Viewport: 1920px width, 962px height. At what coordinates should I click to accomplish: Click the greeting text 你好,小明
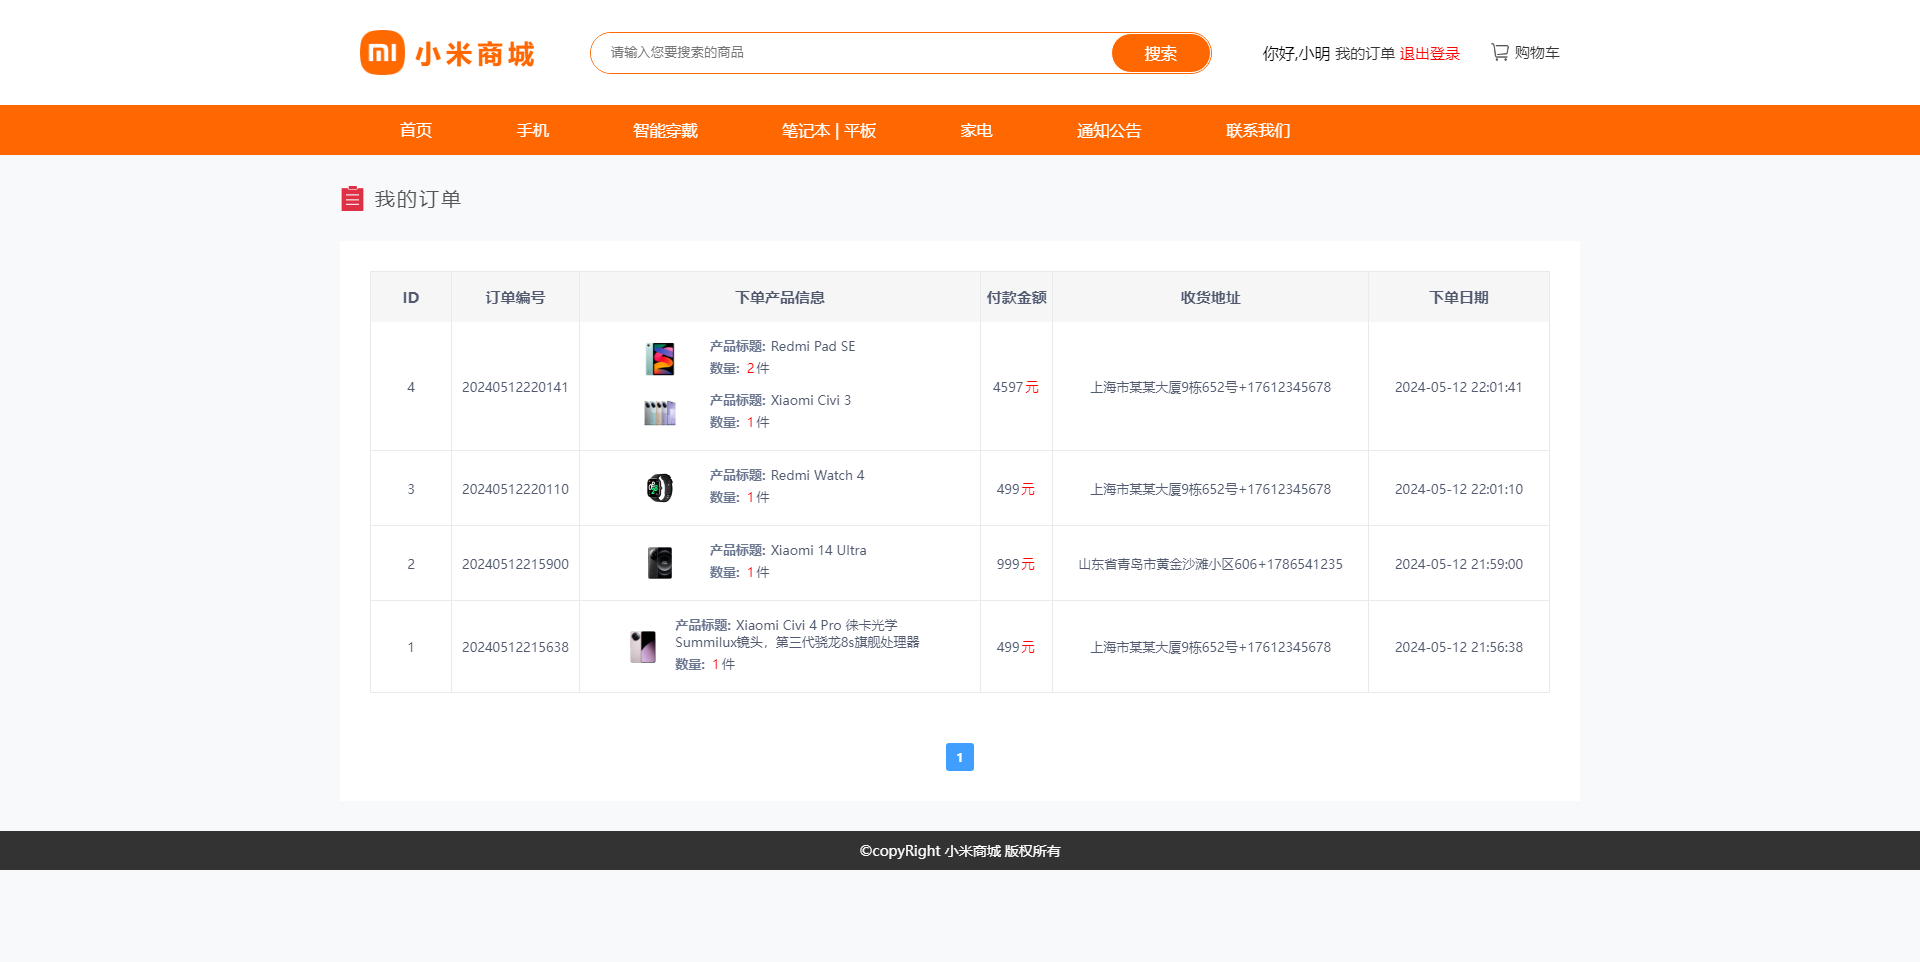pyautogui.click(x=1296, y=53)
